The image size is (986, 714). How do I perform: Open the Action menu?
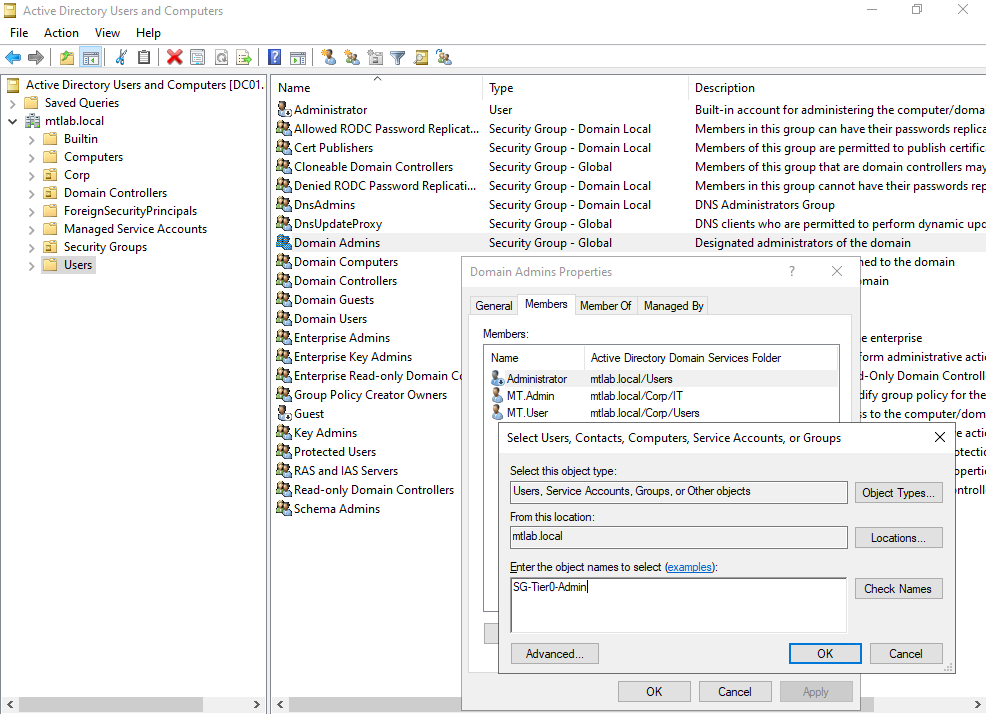(61, 33)
